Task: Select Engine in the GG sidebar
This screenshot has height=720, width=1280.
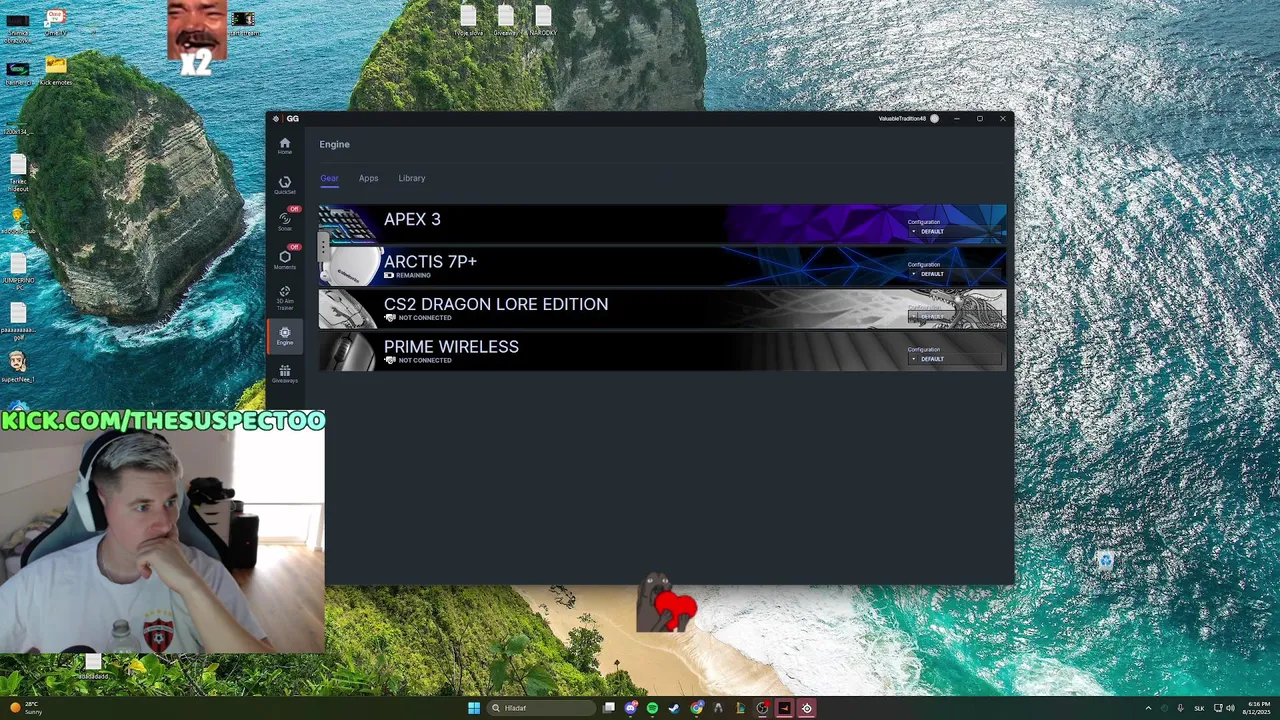Action: click(285, 336)
